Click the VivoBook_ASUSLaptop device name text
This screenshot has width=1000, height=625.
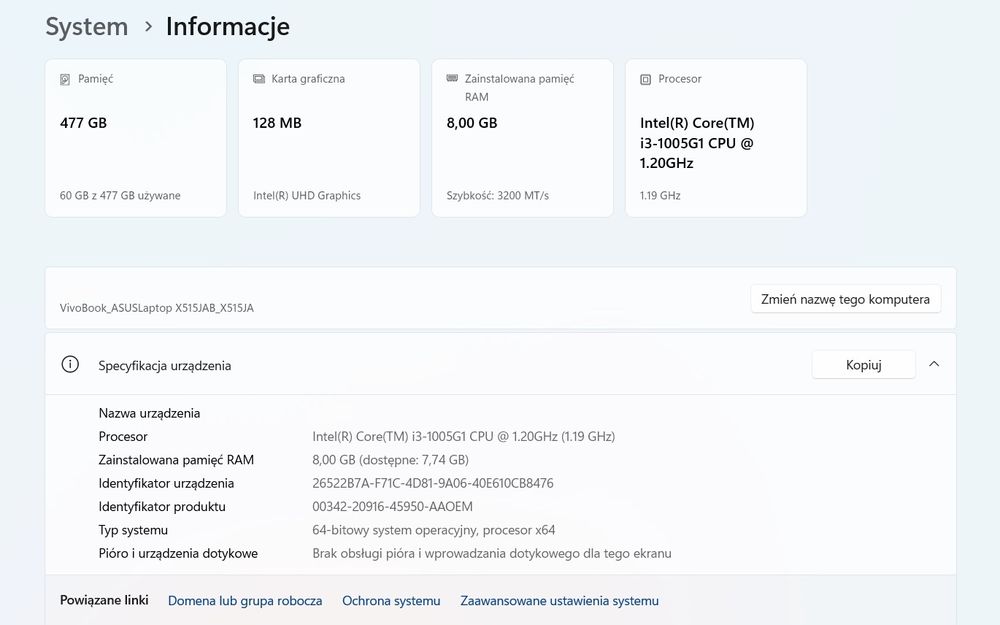[x=157, y=308]
